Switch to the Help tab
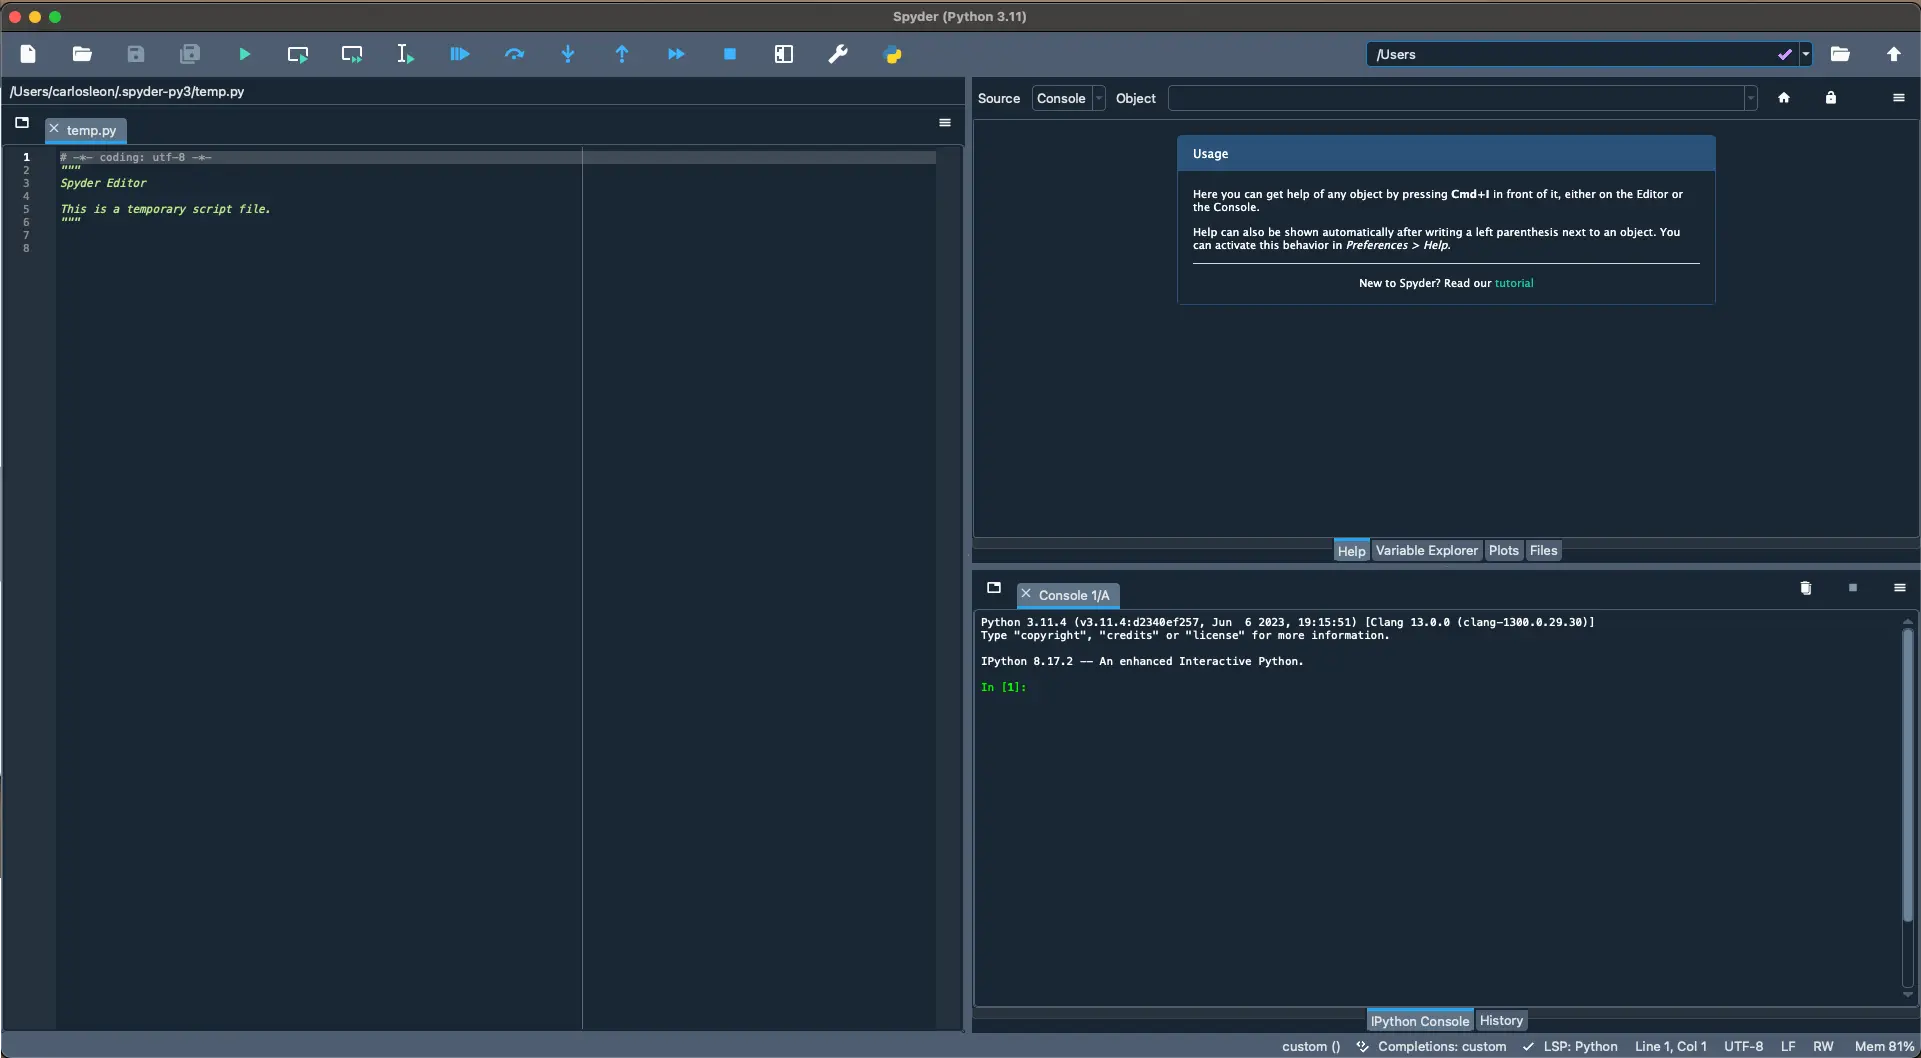1921x1058 pixels. pos(1351,551)
